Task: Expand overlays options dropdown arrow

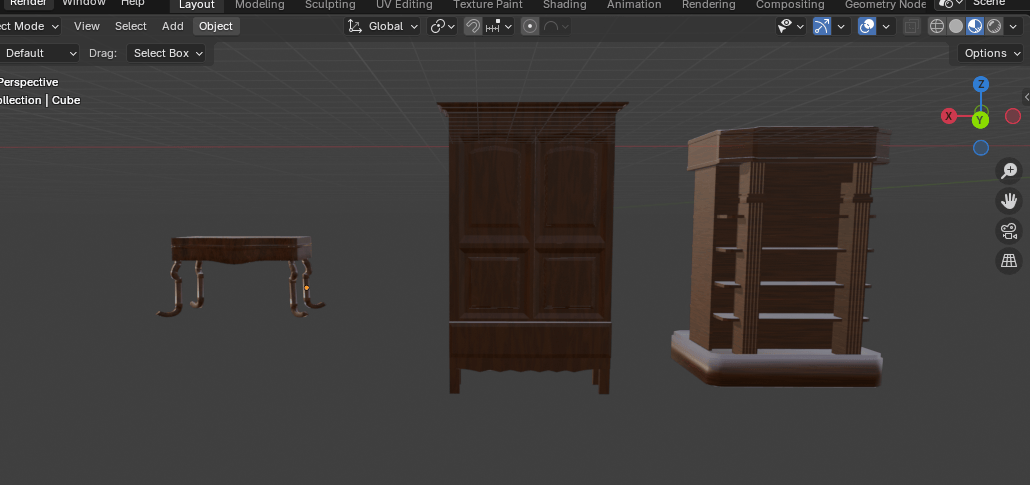Action: (886, 26)
